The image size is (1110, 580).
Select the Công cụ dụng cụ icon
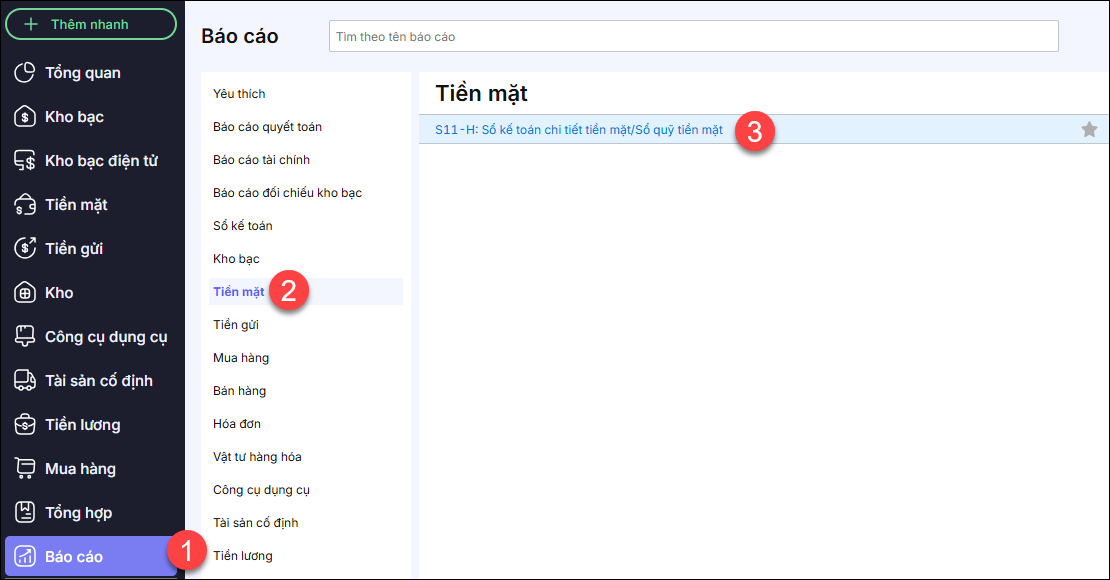[26, 337]
